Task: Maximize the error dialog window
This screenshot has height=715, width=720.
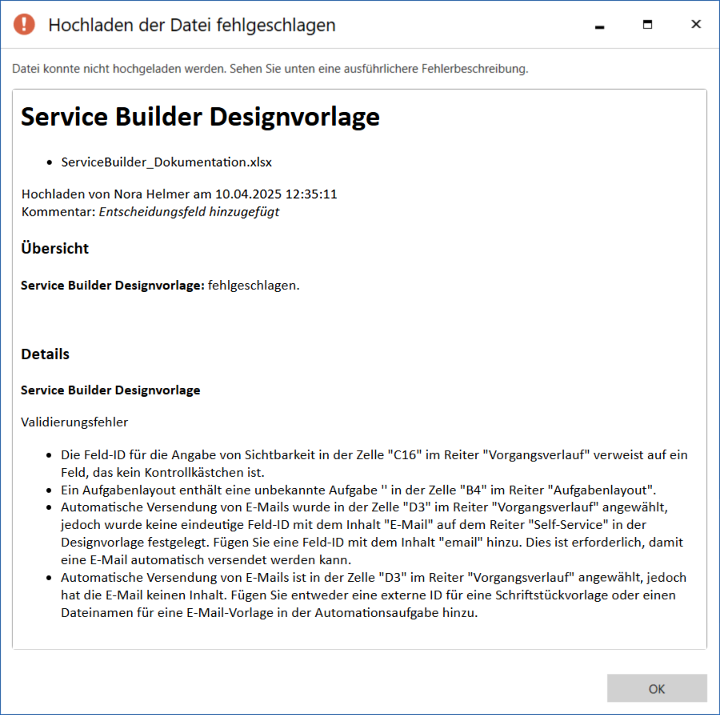Action: (x=647, y=25)
